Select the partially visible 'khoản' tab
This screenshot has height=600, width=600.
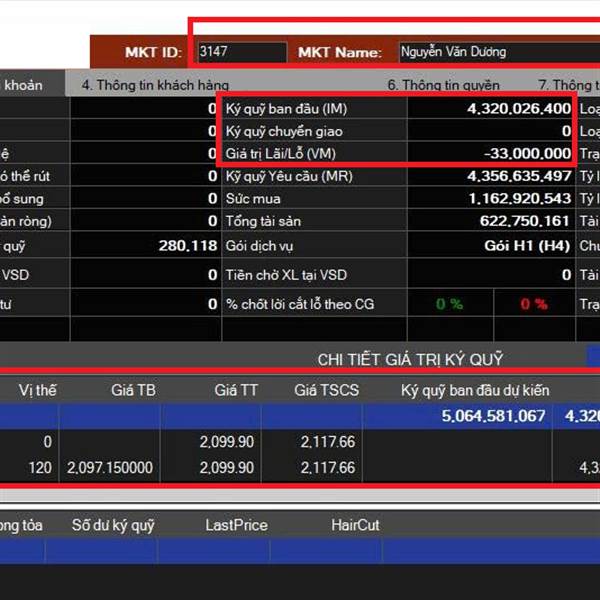(x=23, y=85)
